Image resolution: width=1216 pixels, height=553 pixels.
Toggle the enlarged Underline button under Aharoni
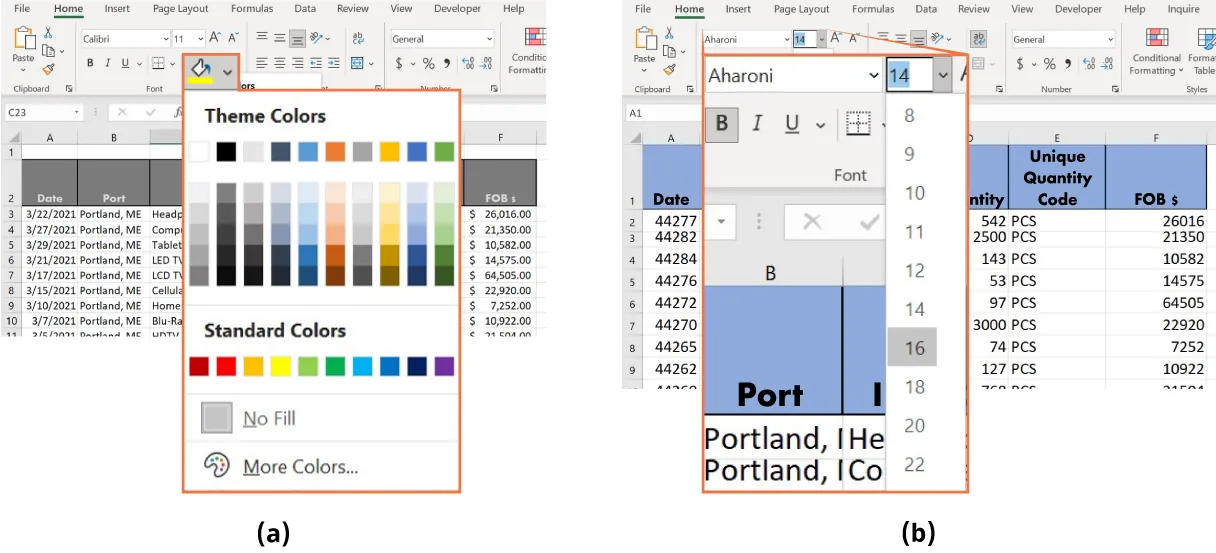click(791, 124)
